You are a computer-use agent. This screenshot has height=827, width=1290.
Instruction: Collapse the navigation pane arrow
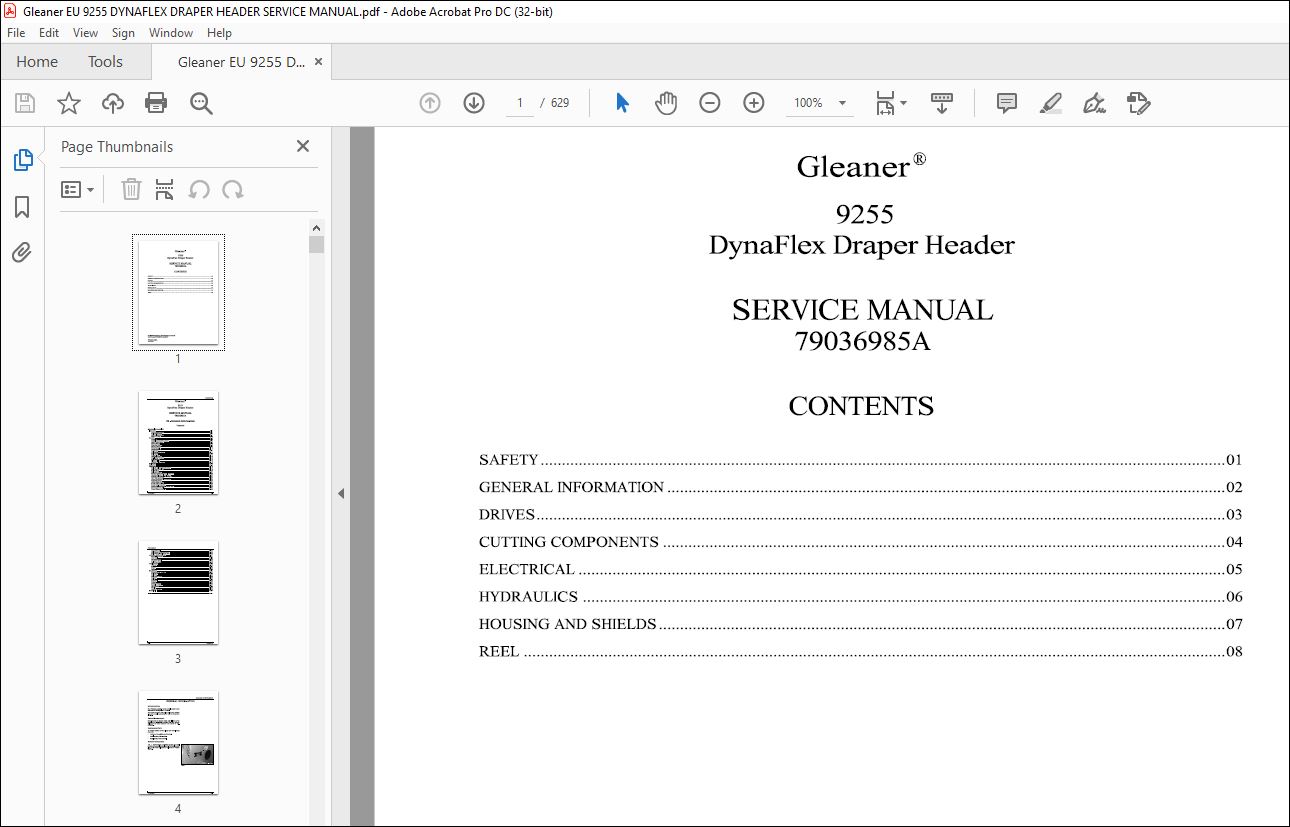pos(341,493)
